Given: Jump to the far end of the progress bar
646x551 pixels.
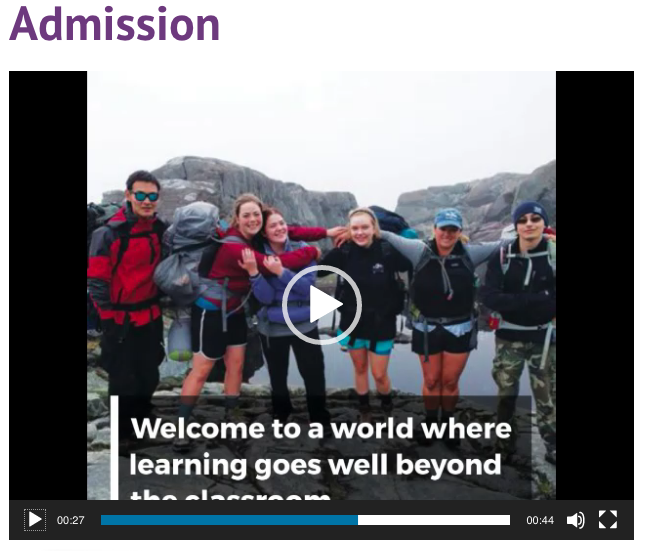Looking at the screenshot, I should (509, 520).
